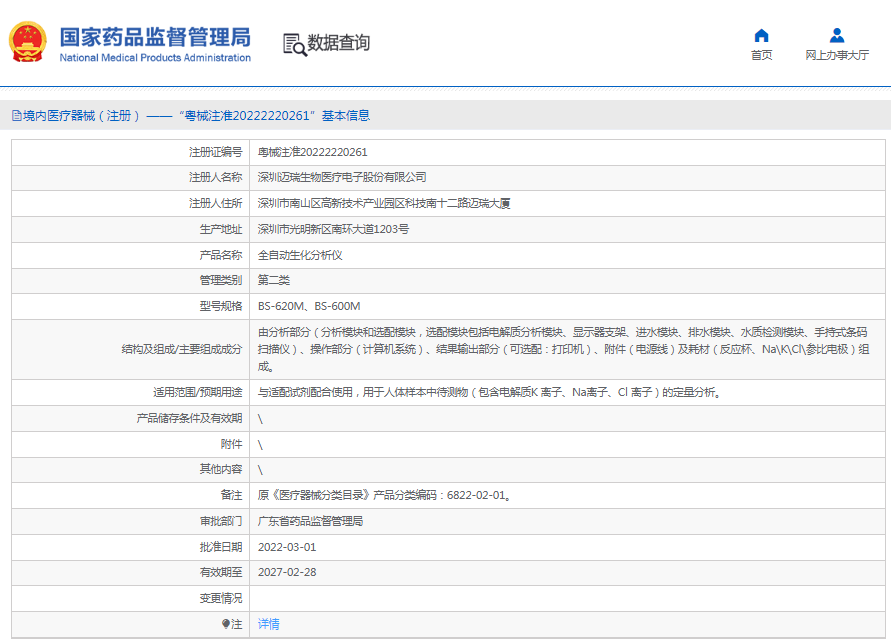Click the 首页 text label
891x643 pixels.
click(x=761, y=55)
